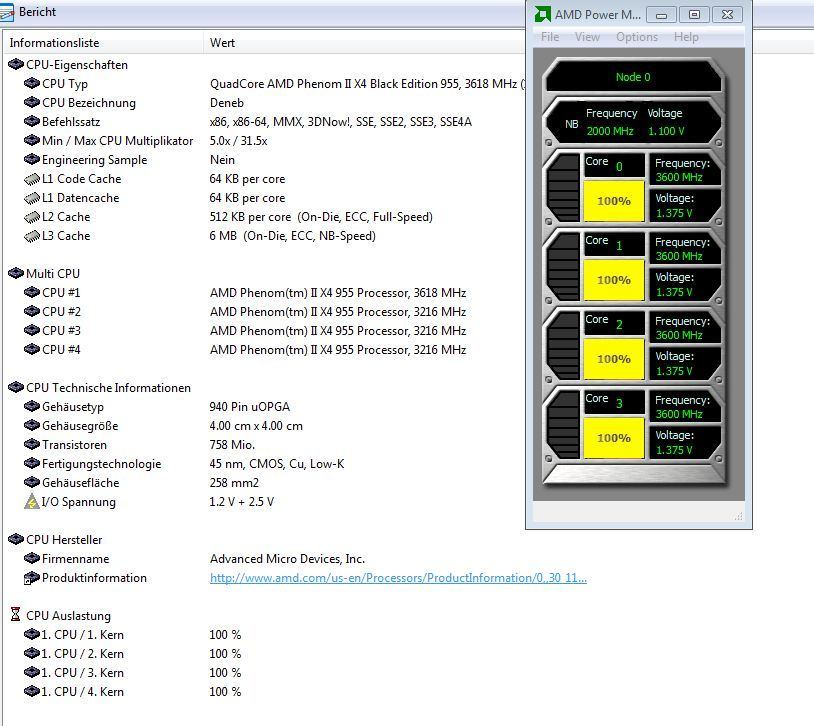This screenshot has height=726, width=814.
Task: Click the memory icon beside L1 Datencache
Action: point(32,198)
